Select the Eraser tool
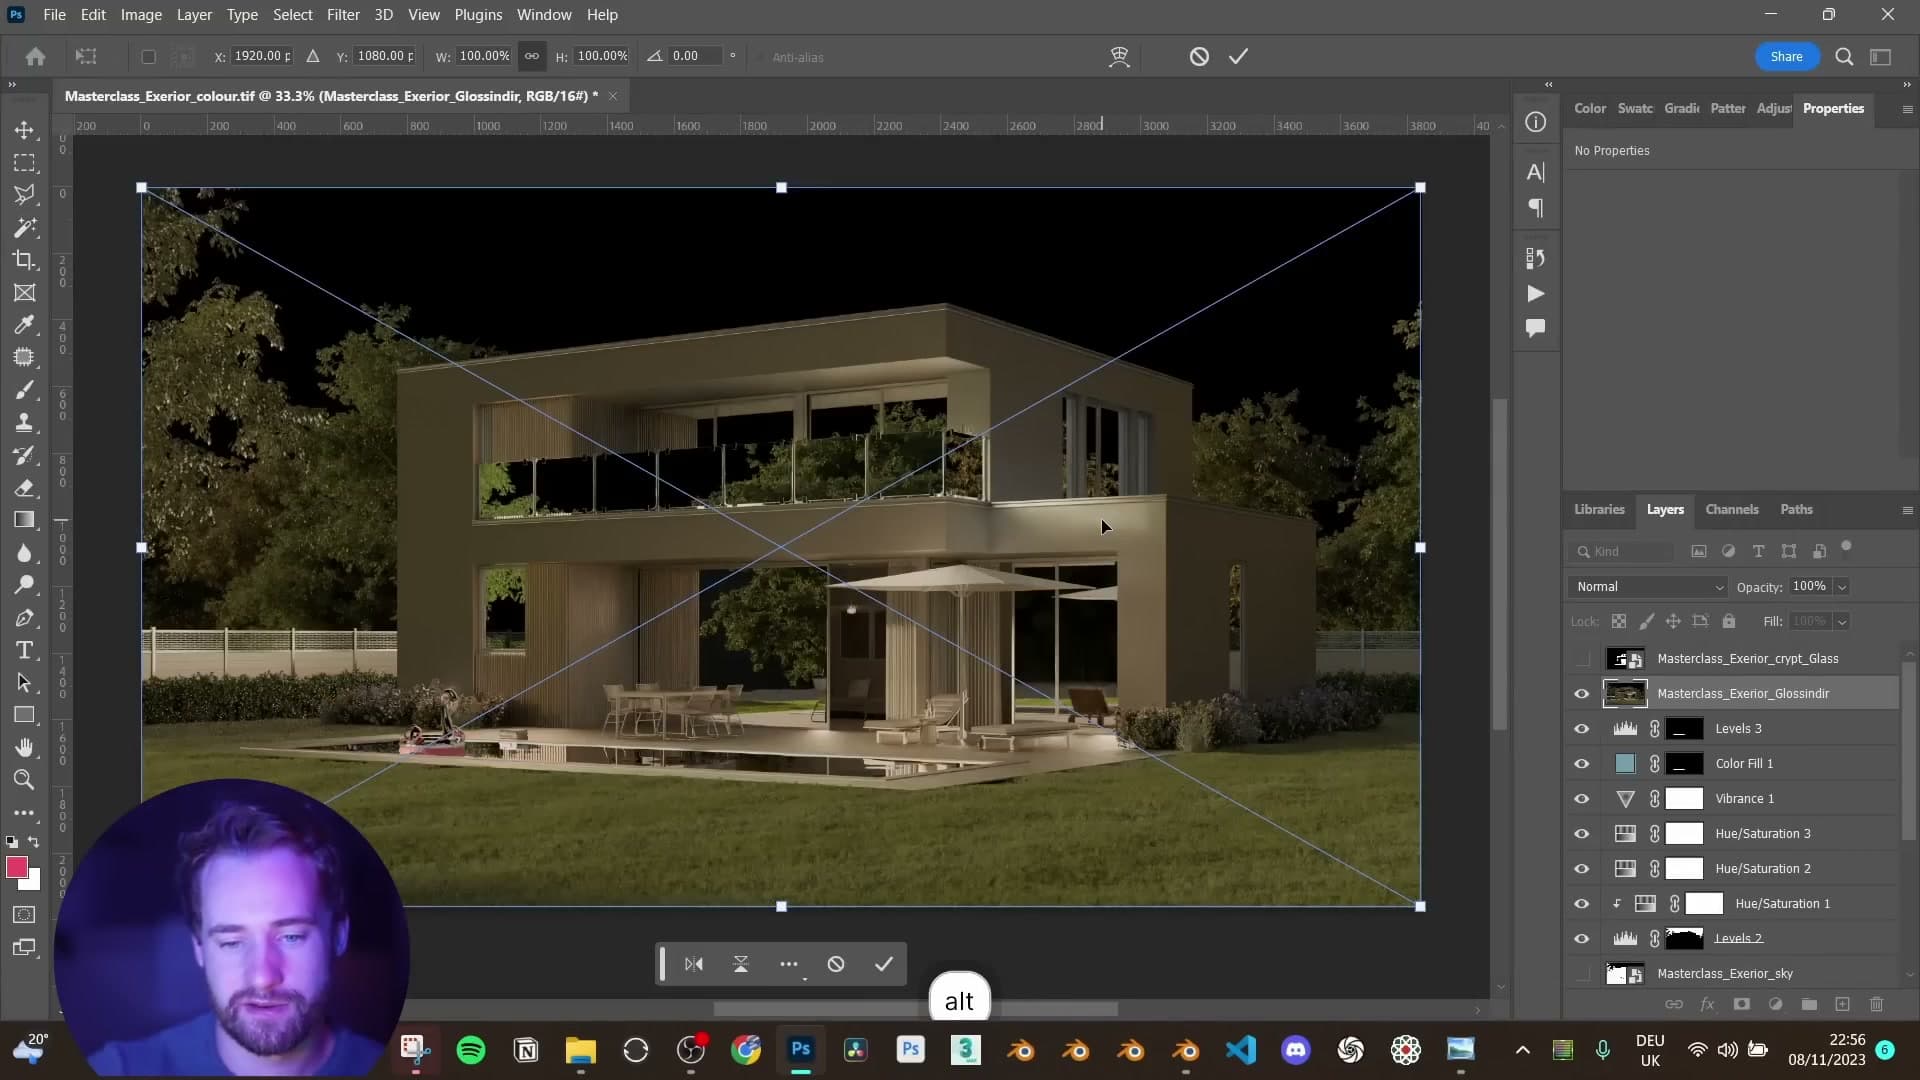The width and height of the screenshot is (1920, 1080). [x=25, y=488]
